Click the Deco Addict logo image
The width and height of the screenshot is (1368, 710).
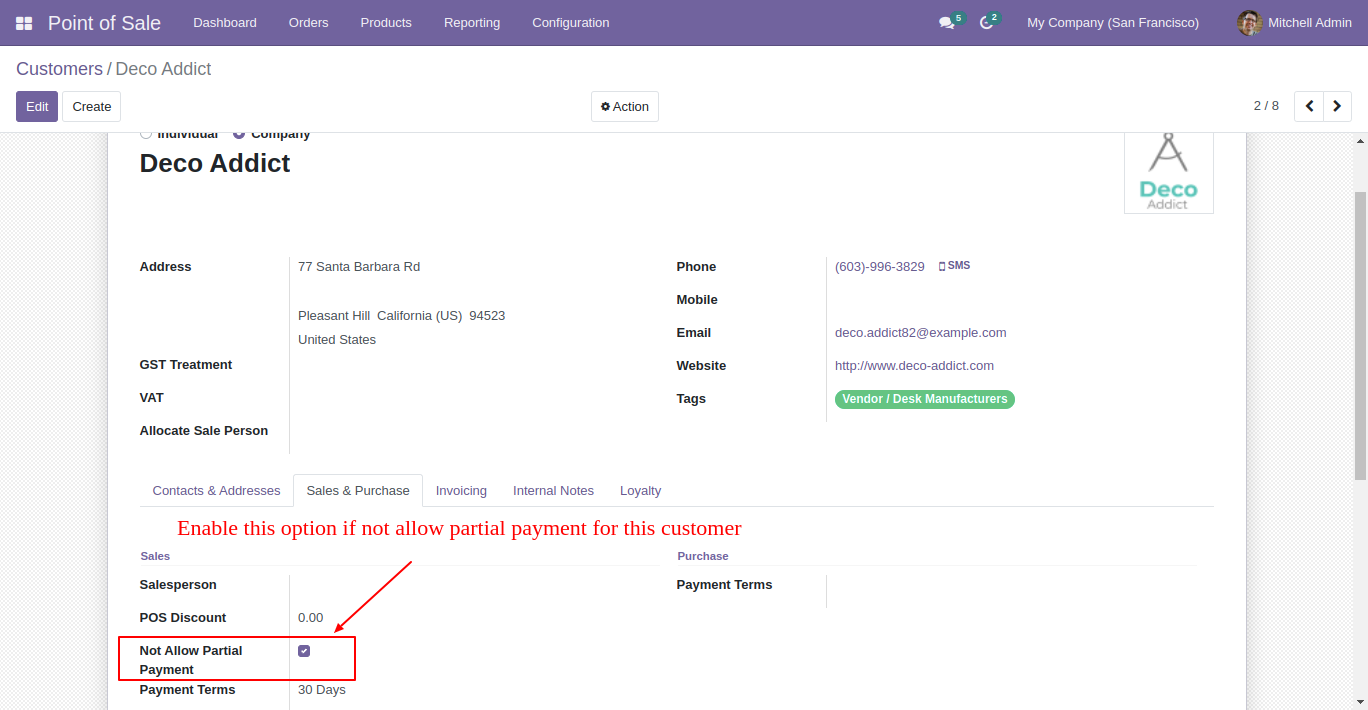(1168, 172)
